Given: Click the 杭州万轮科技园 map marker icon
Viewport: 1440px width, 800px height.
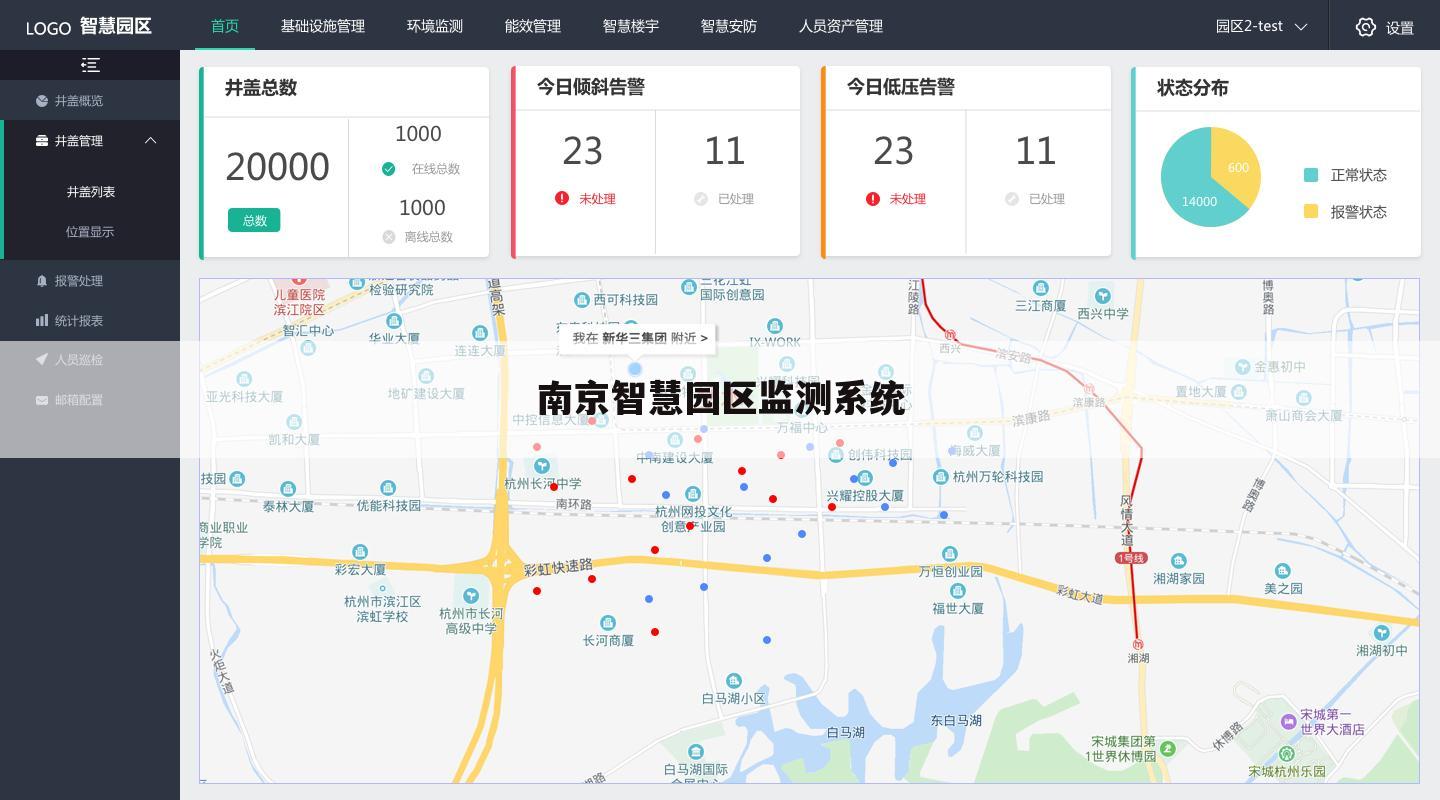Looking at the screenshot, I should click(x=941, y=477).
